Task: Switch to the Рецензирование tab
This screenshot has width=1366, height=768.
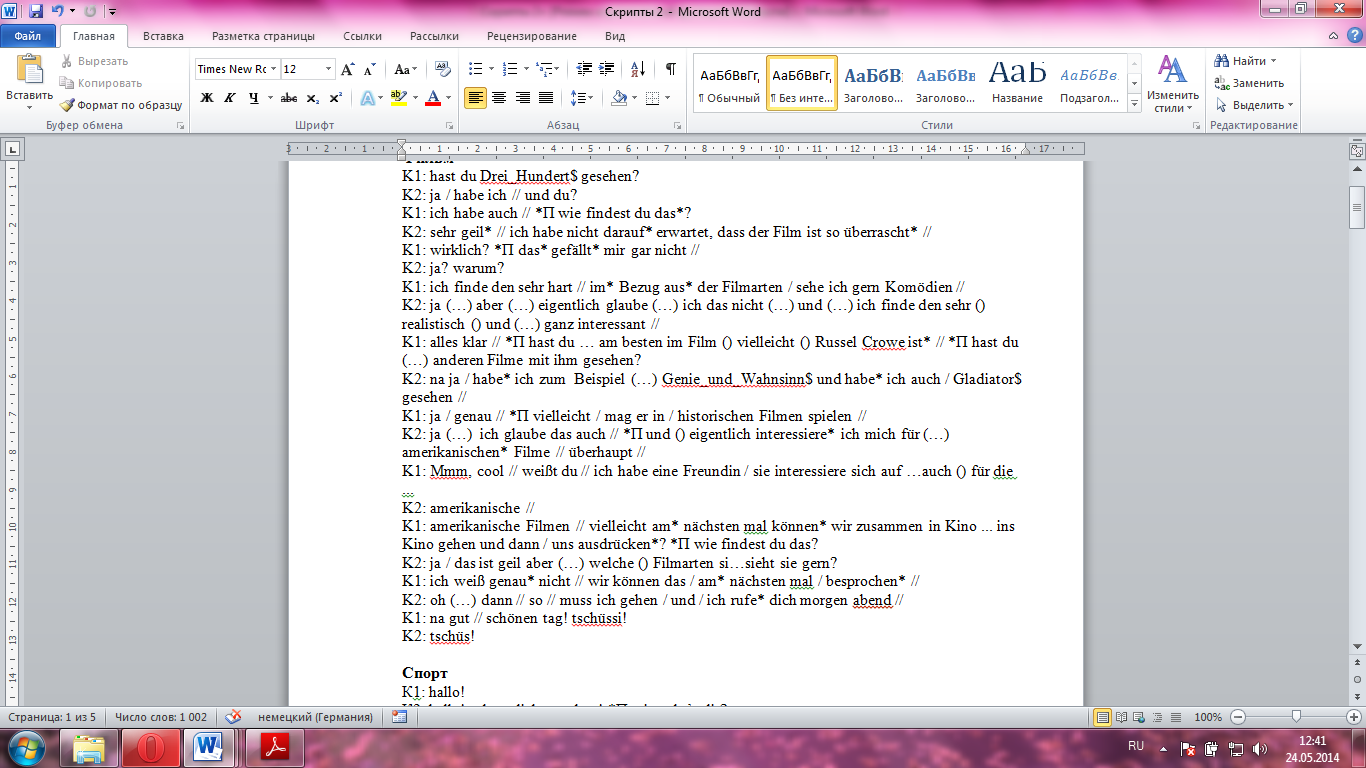Action: point(531,36)
